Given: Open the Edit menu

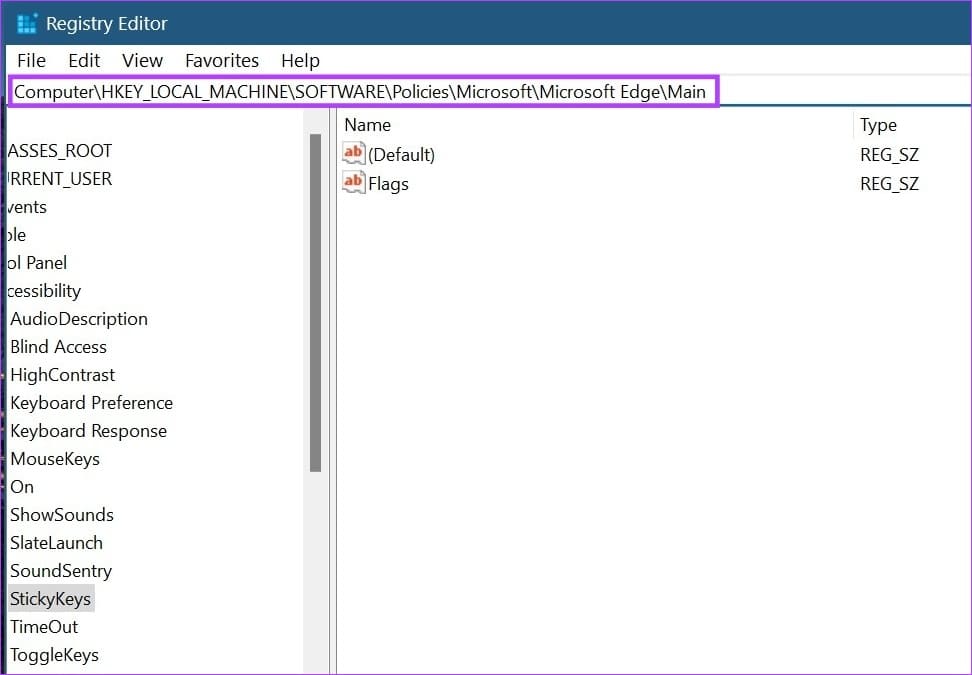Looking at the screenshot, I should pyautogui.click(x=84, y=61).
